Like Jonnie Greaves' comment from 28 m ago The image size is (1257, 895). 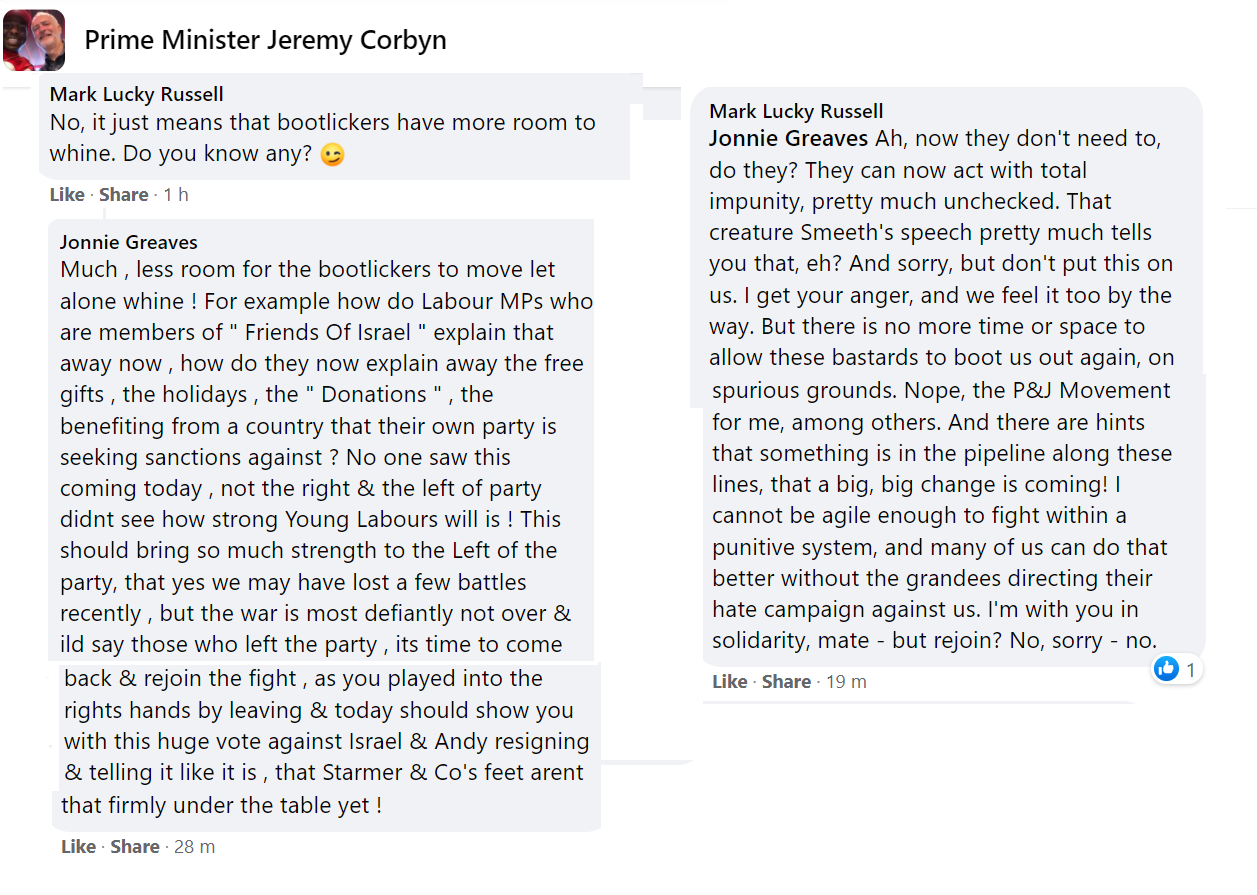(x=78, y=847)
